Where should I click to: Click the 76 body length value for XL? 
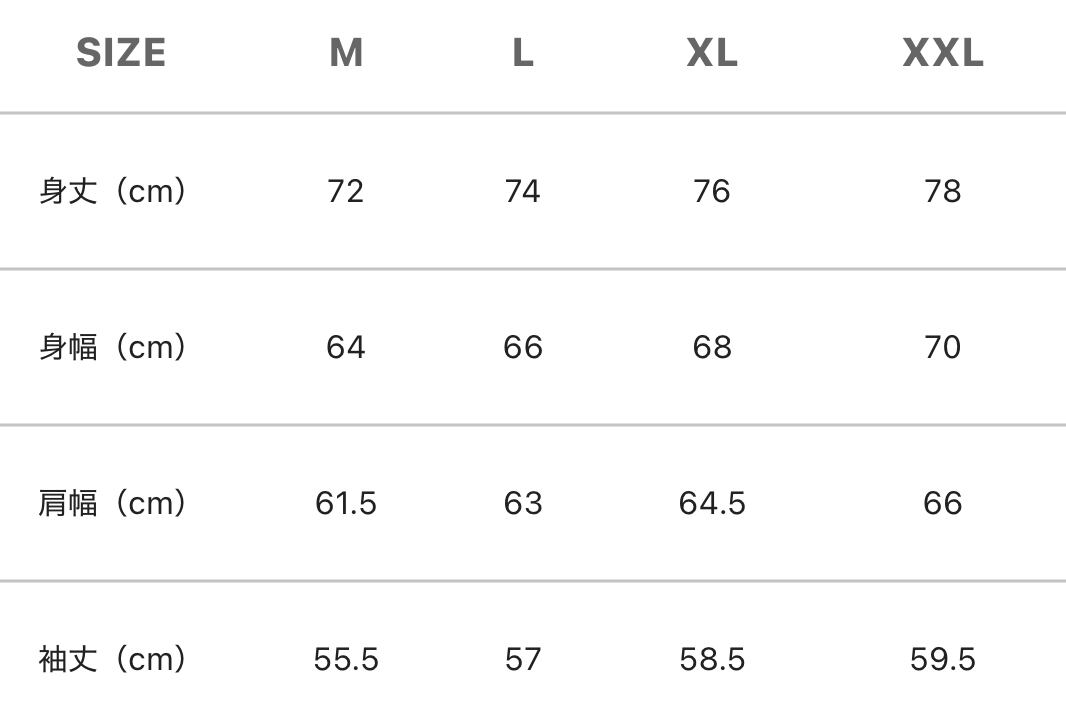712,192
